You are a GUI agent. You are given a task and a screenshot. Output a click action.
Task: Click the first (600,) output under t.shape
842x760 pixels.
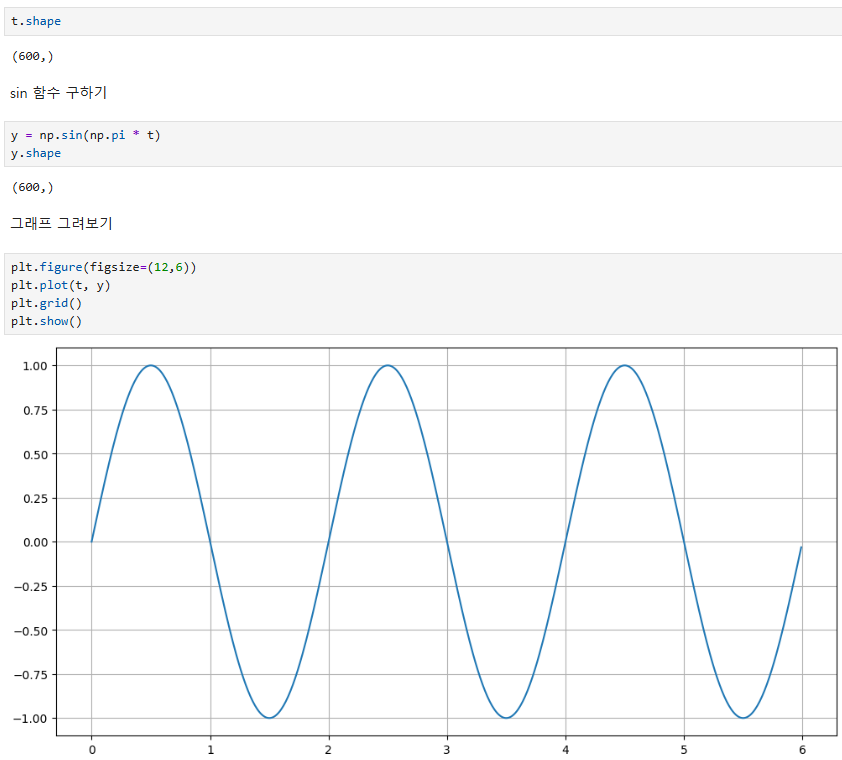33,56
